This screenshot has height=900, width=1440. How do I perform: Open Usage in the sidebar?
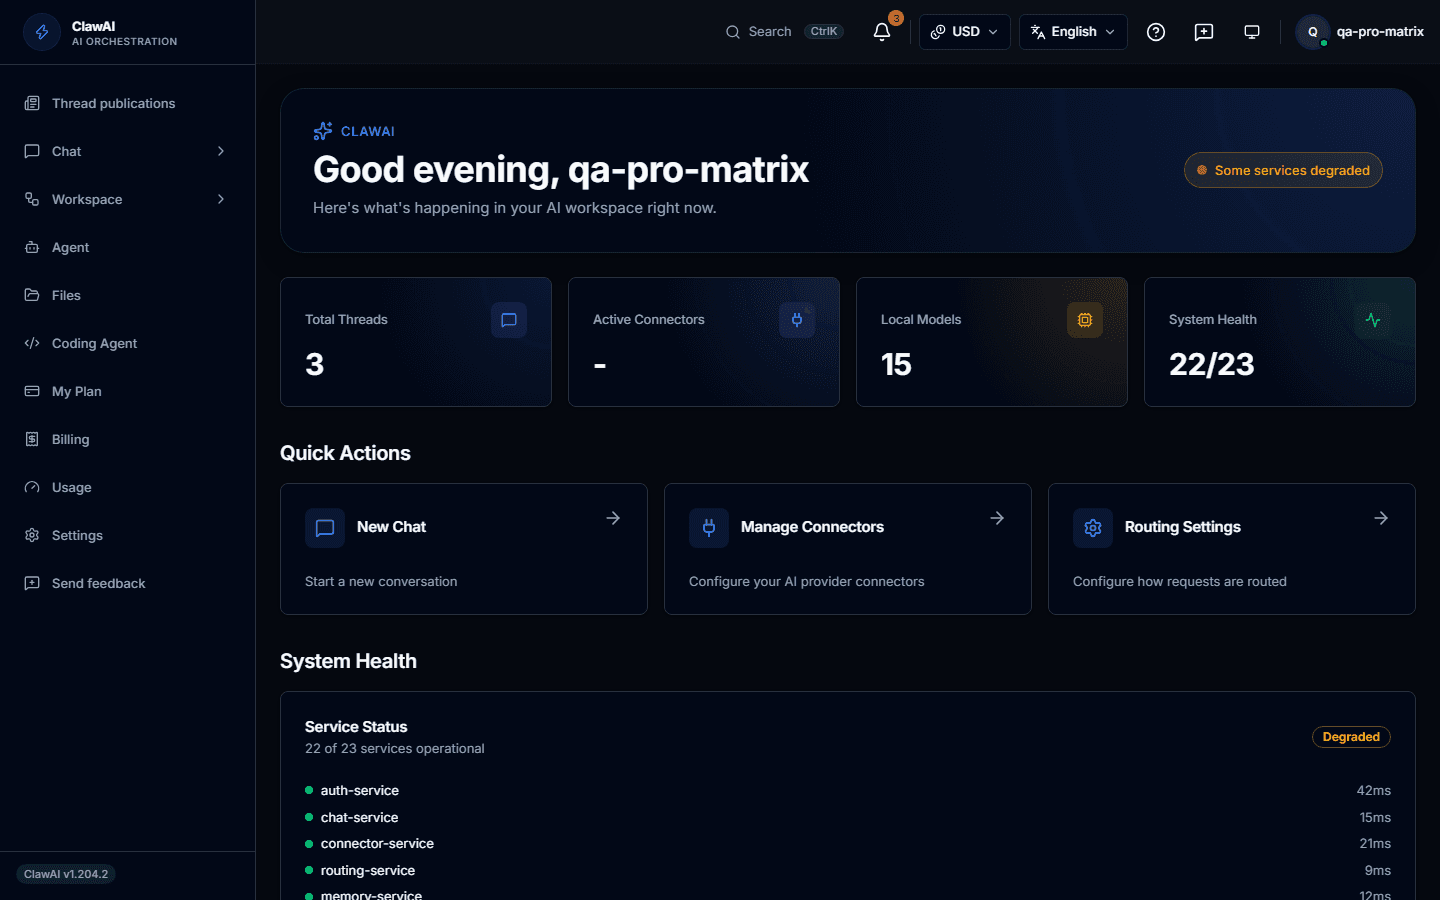click(128, 487)
